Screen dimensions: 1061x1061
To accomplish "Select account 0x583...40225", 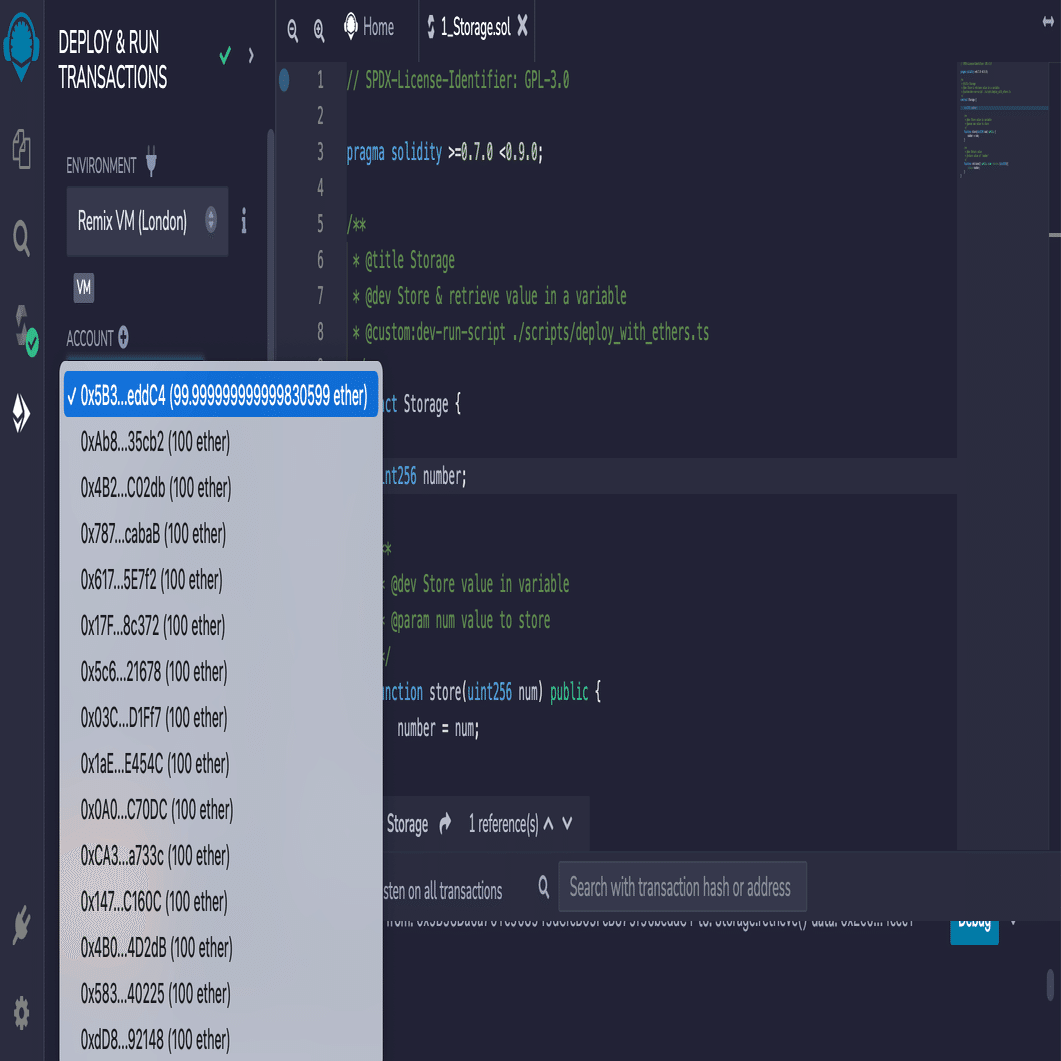I will click(221, 994).
